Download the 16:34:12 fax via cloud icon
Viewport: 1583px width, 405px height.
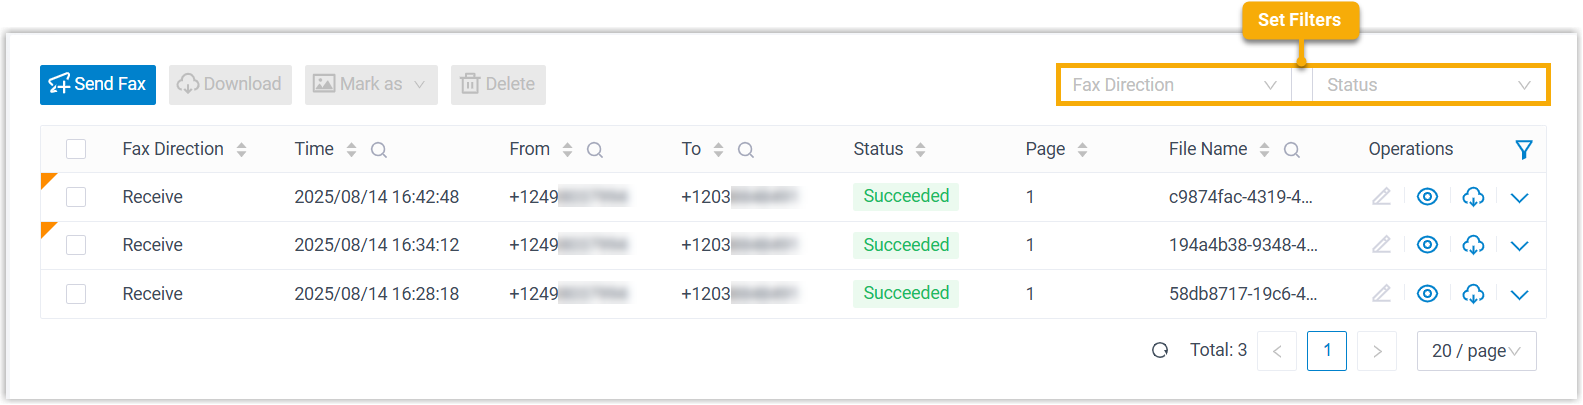(1473, 245)
